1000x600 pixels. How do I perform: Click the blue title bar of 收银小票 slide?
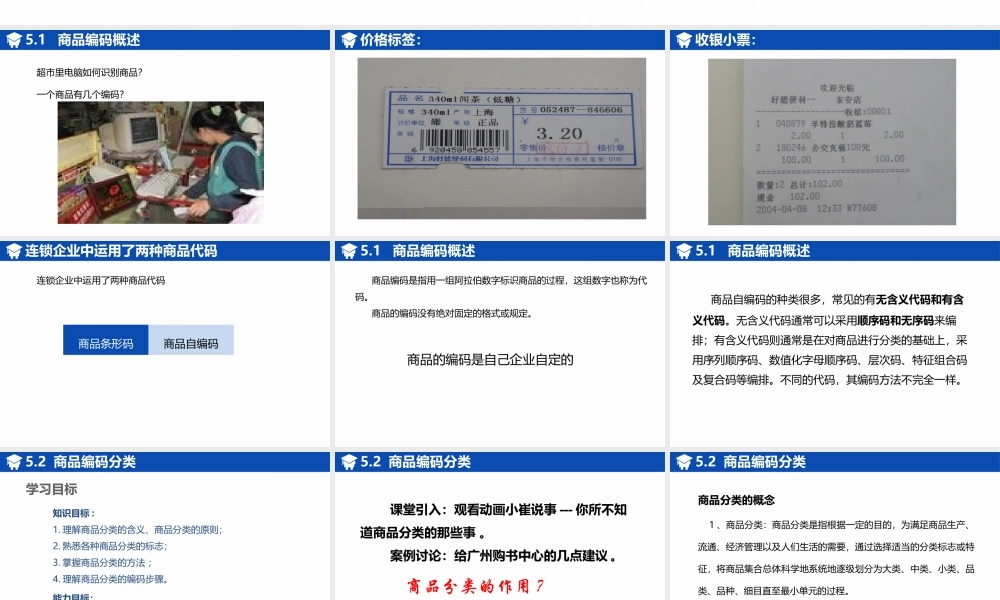833,41
